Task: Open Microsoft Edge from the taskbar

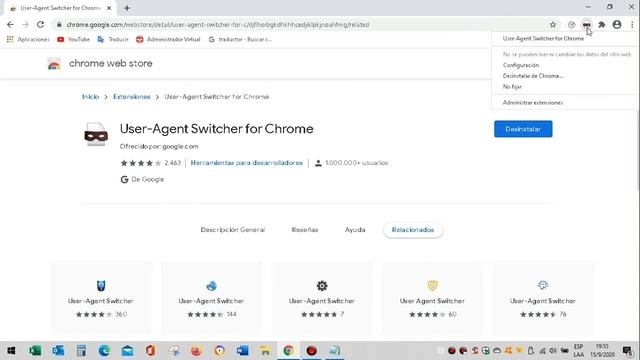Action: click(104, 351)
